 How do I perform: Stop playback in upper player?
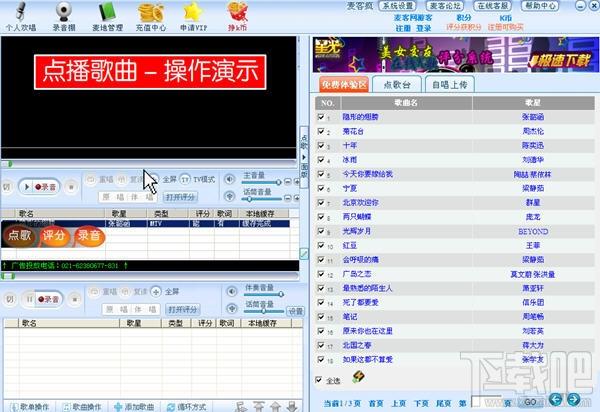pyautogui.click(x=71, y=187)
